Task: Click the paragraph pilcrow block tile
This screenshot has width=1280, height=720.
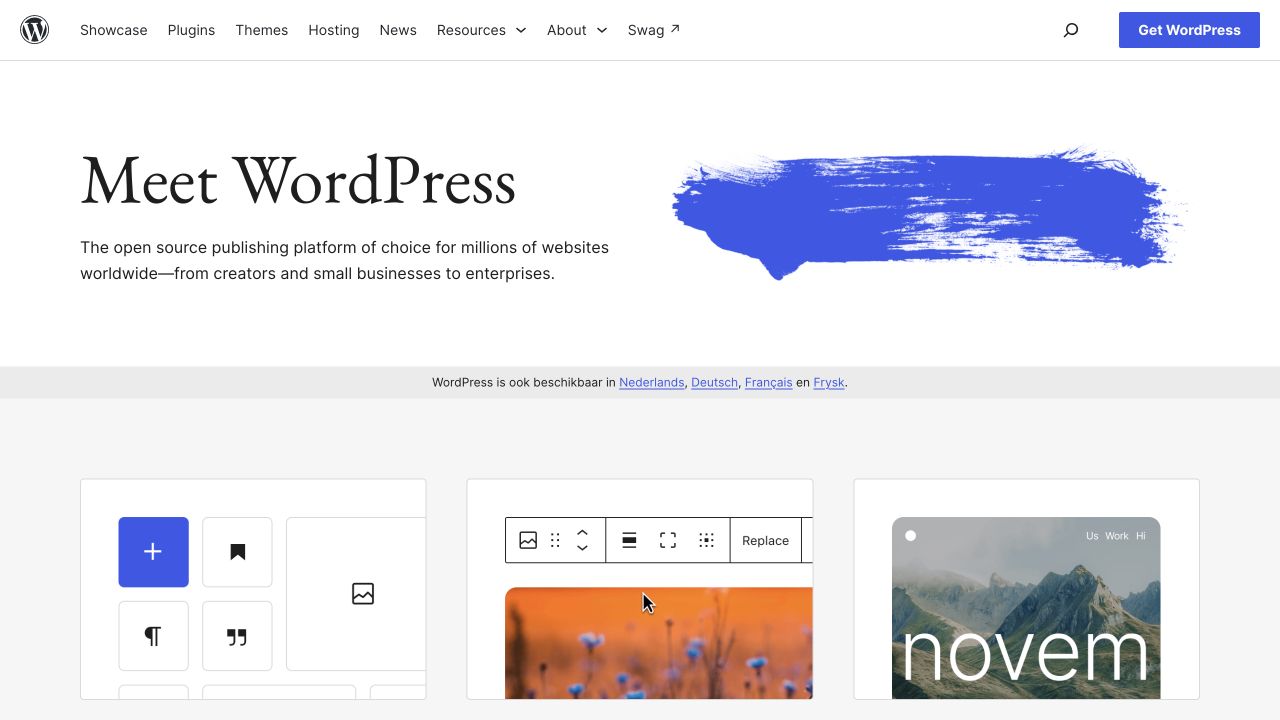Action: [153, 636]
